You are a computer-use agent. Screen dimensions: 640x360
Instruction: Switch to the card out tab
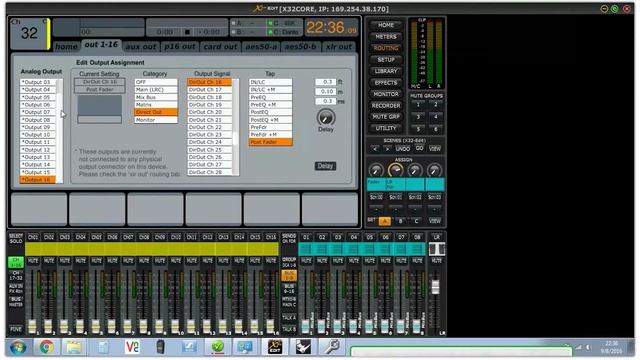220,47
